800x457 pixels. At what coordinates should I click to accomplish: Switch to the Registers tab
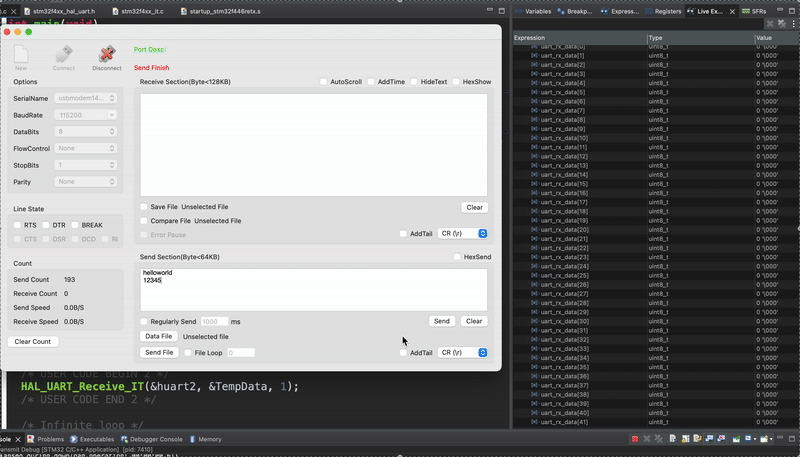(x=663, y=11)
